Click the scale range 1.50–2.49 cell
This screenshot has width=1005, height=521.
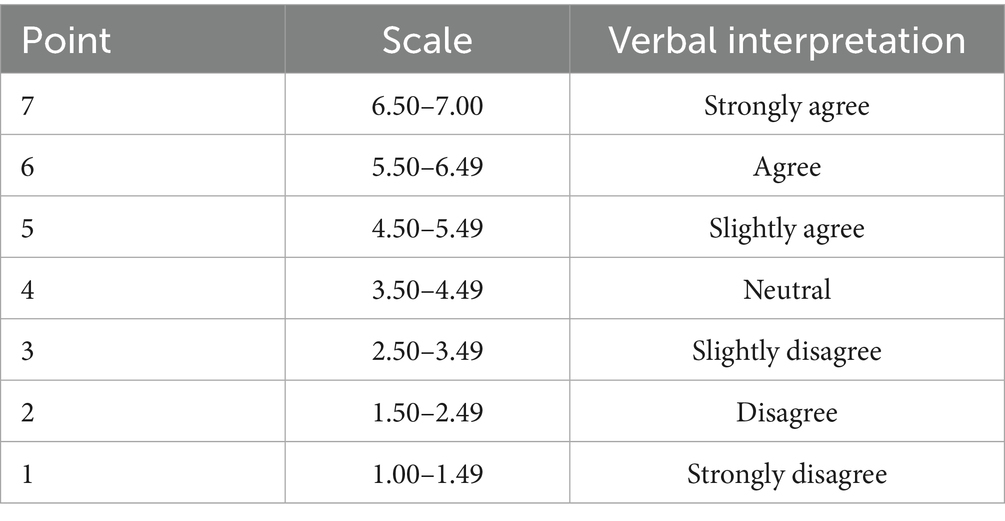coord(427,412)
